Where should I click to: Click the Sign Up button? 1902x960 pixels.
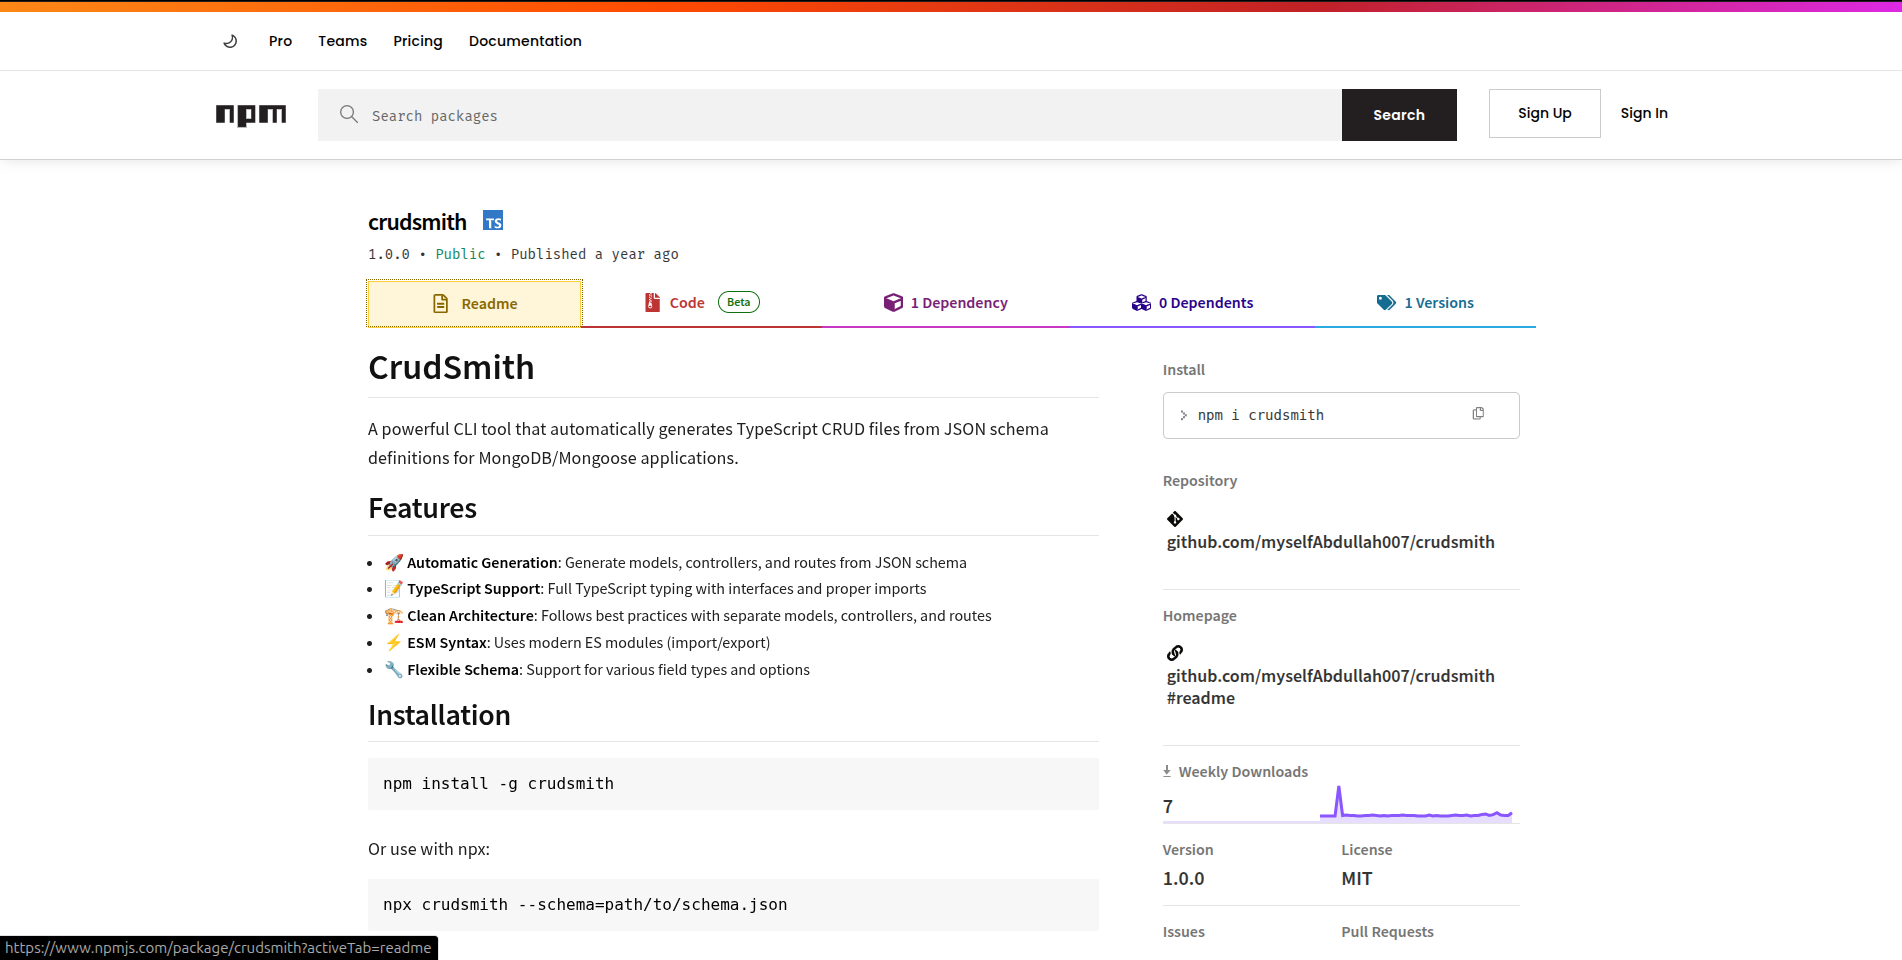click(x=1544, y=113)
